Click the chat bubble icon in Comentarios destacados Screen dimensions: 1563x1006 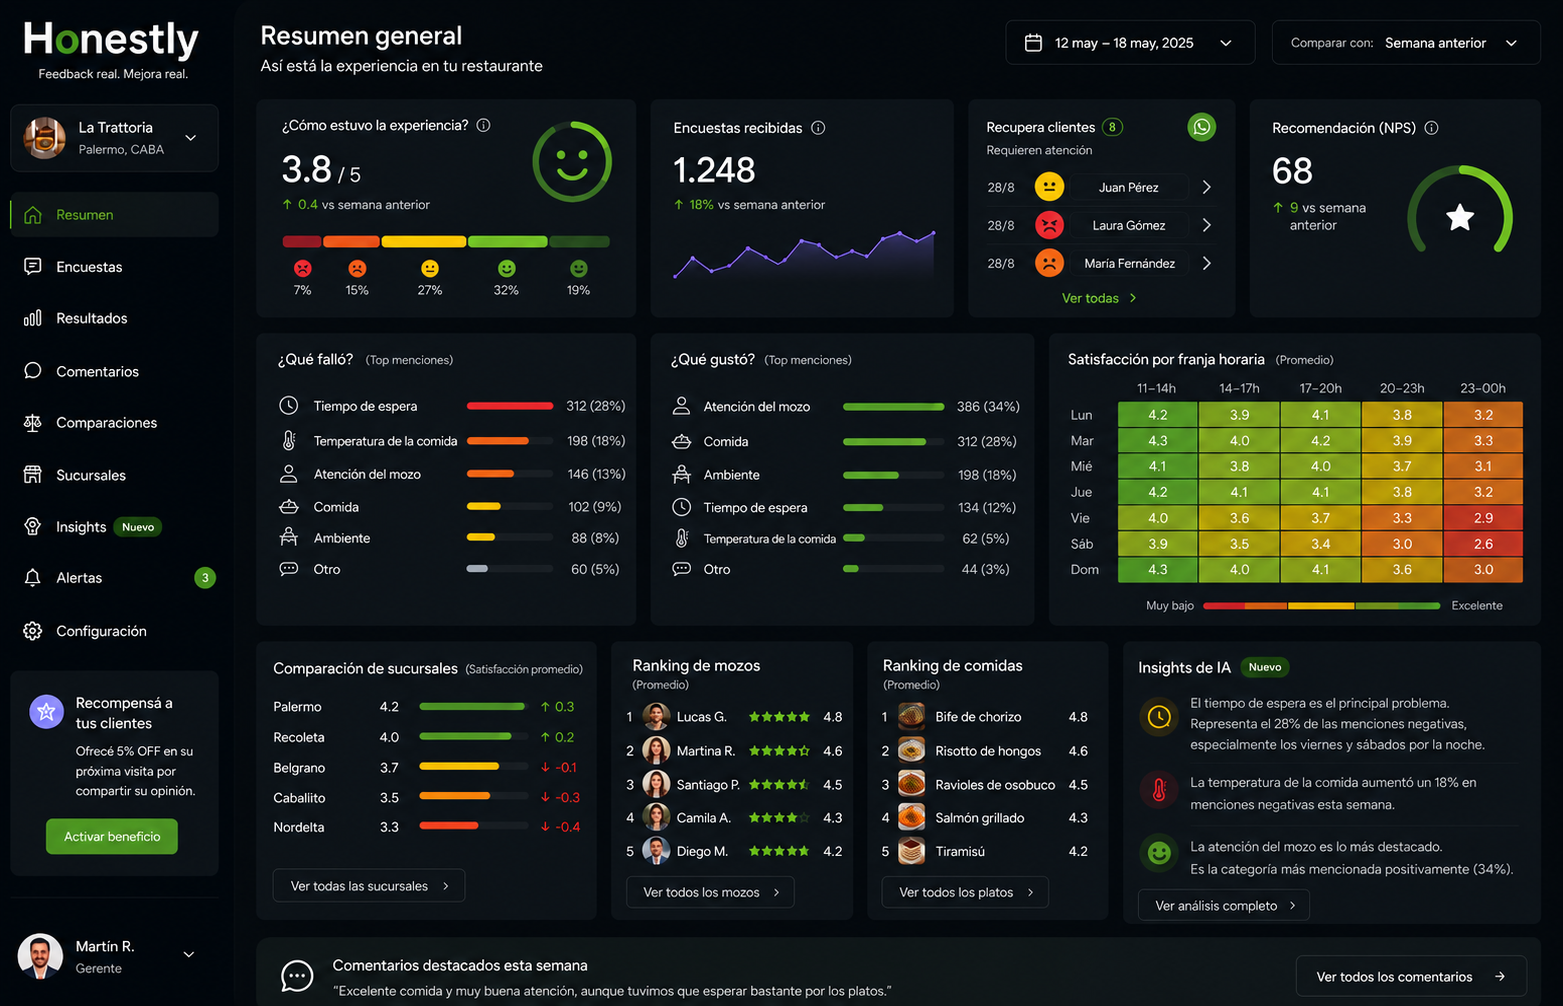297,976
